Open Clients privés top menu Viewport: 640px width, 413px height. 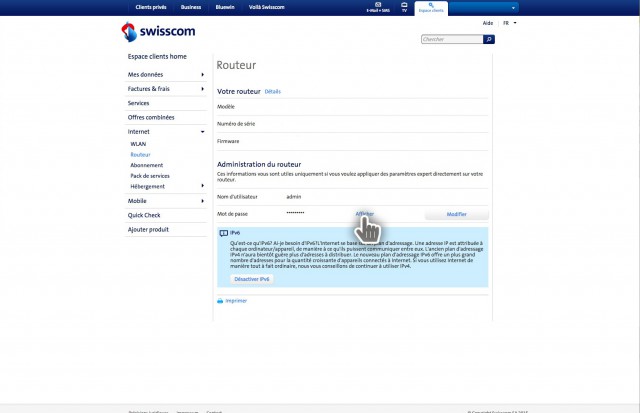[151, 7]
